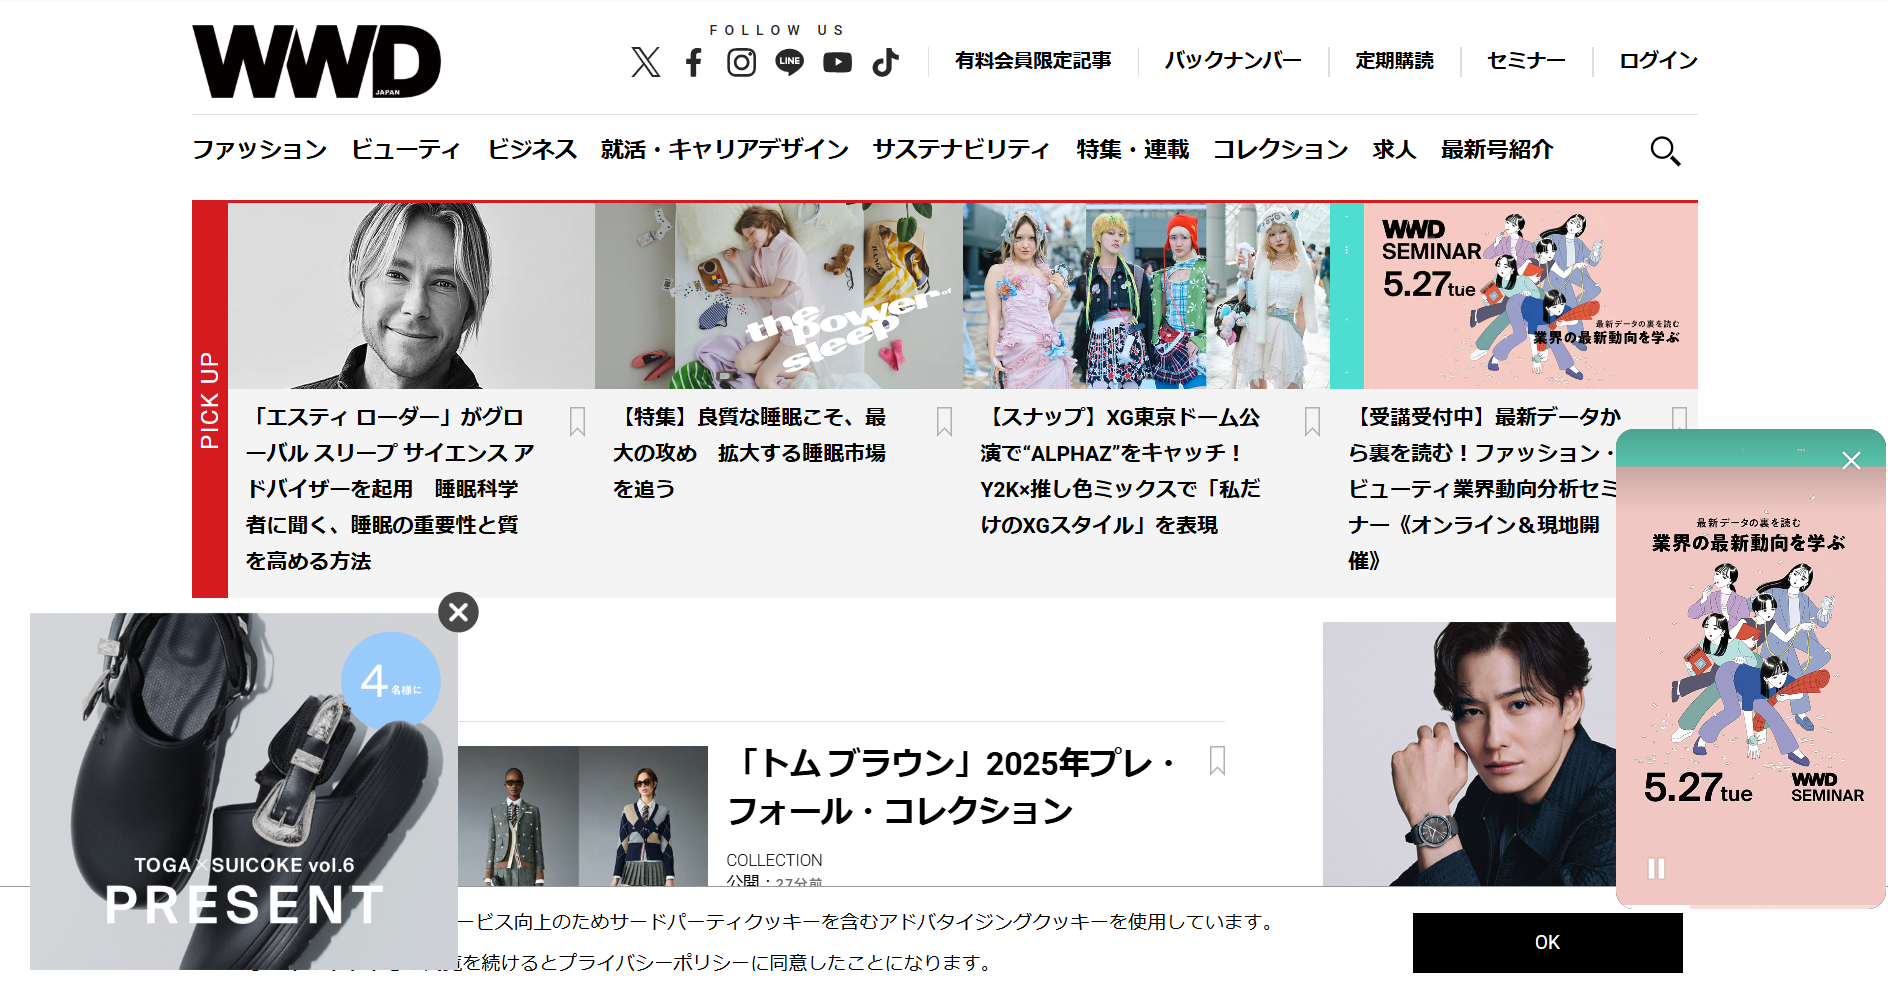This screenshot has width=1888, height=992.
Task: Open the コレクション menu
Action: pos(1281,150)
